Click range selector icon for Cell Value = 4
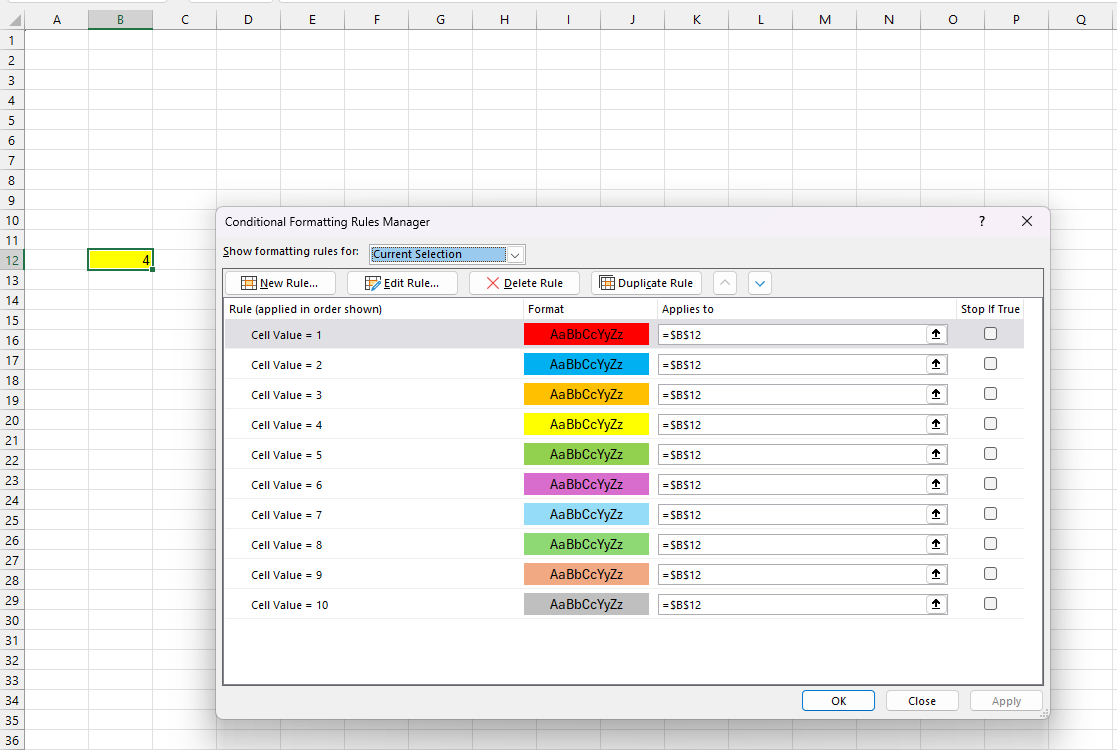Image resolution: width=1117 pixels, height=750 pixels. click(936, 425)
